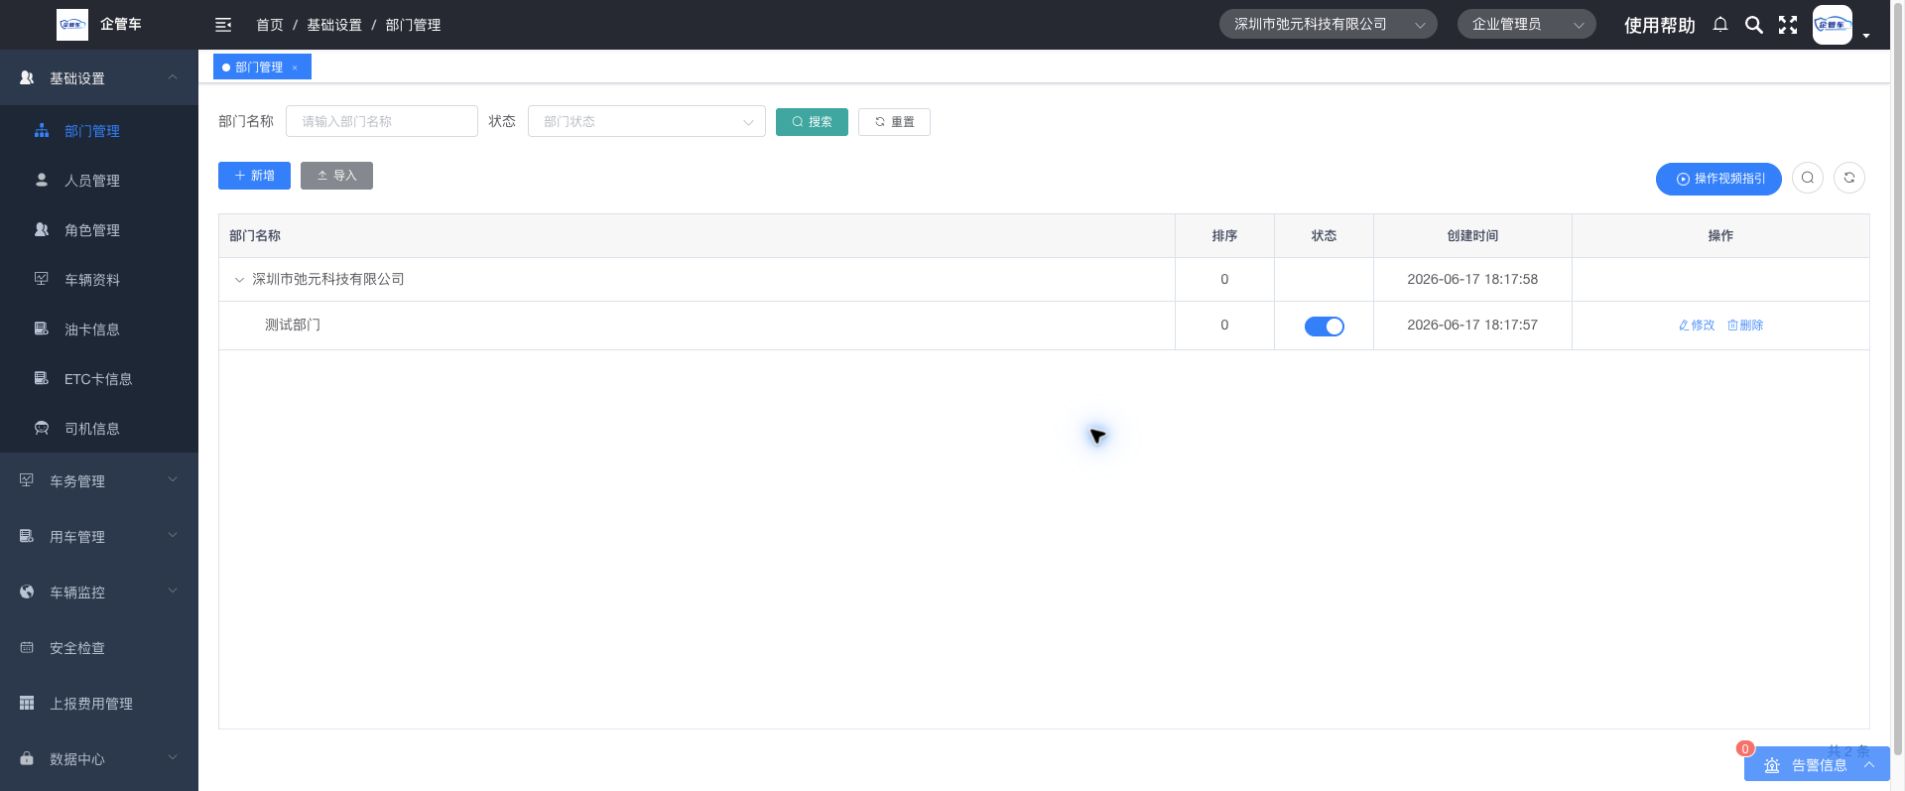Image resolution: width=1905 pixels, height=791 pixels.
Task: Open notifications via the bell icon
Action: [1720, 25]
